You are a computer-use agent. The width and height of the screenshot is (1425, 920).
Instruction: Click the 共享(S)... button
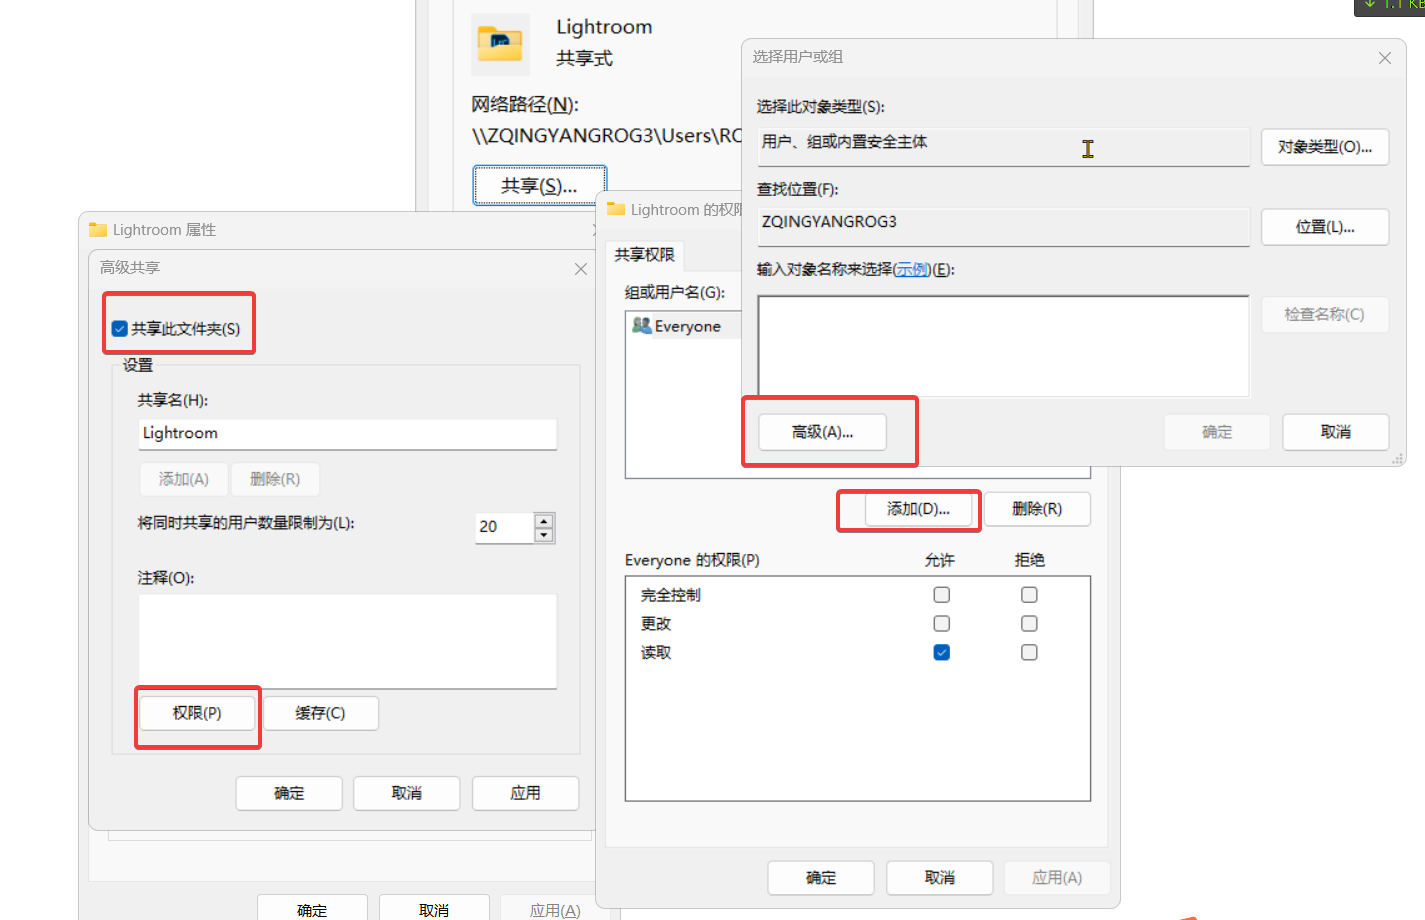pyautogui.click(x=540, y=186)
